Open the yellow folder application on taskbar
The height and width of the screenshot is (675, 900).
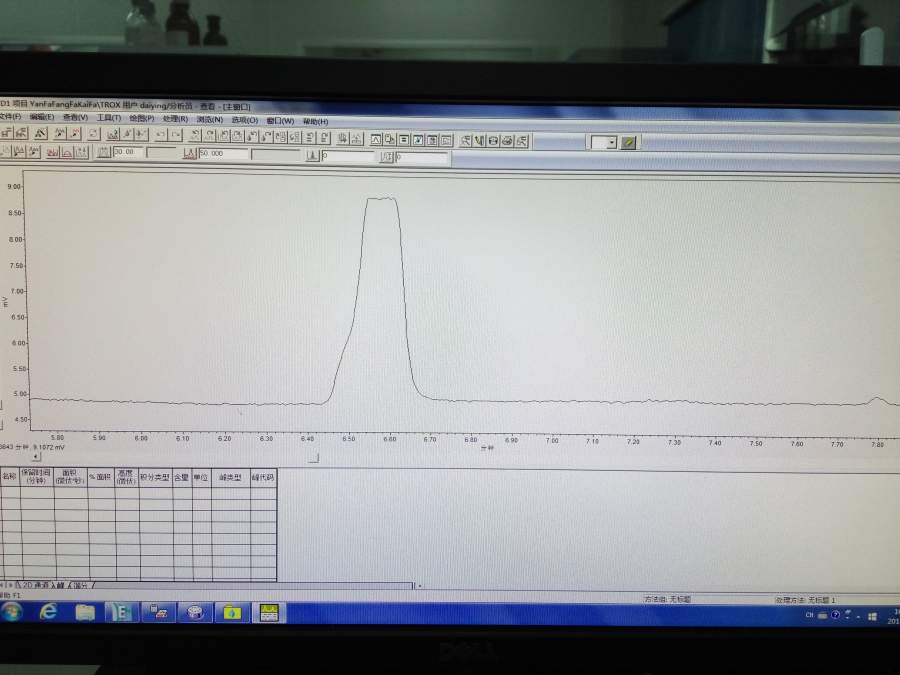tap(231, 613)
